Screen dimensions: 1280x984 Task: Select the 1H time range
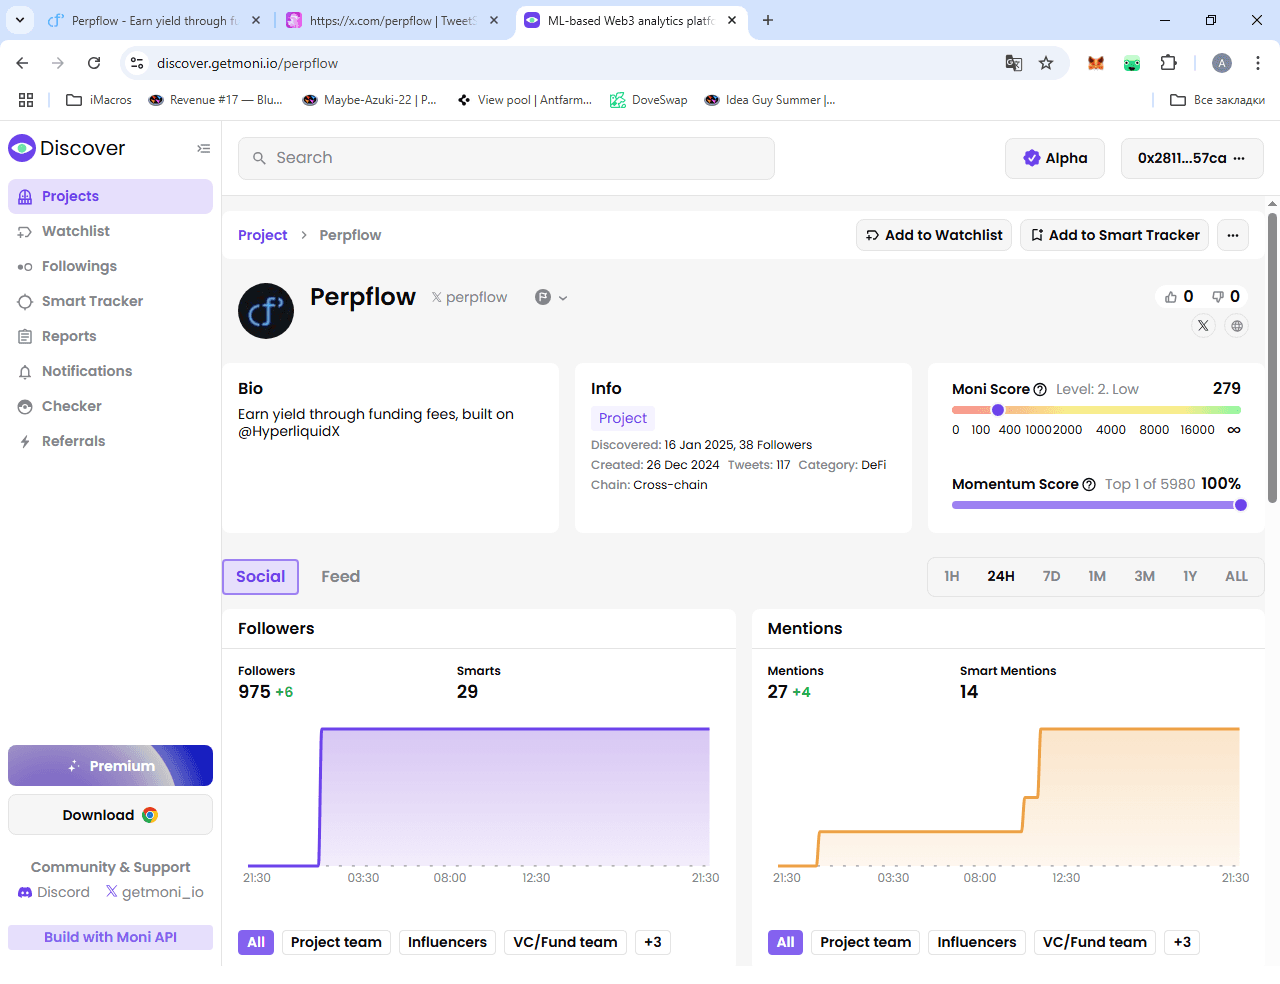(x=952, y=576)
